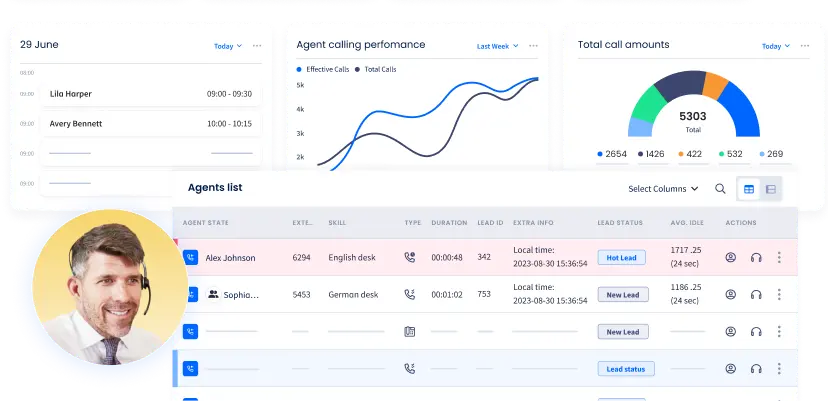Screen dimensions: 828x401
Task: Click the Lead status badge
Action: pos(626,369)
